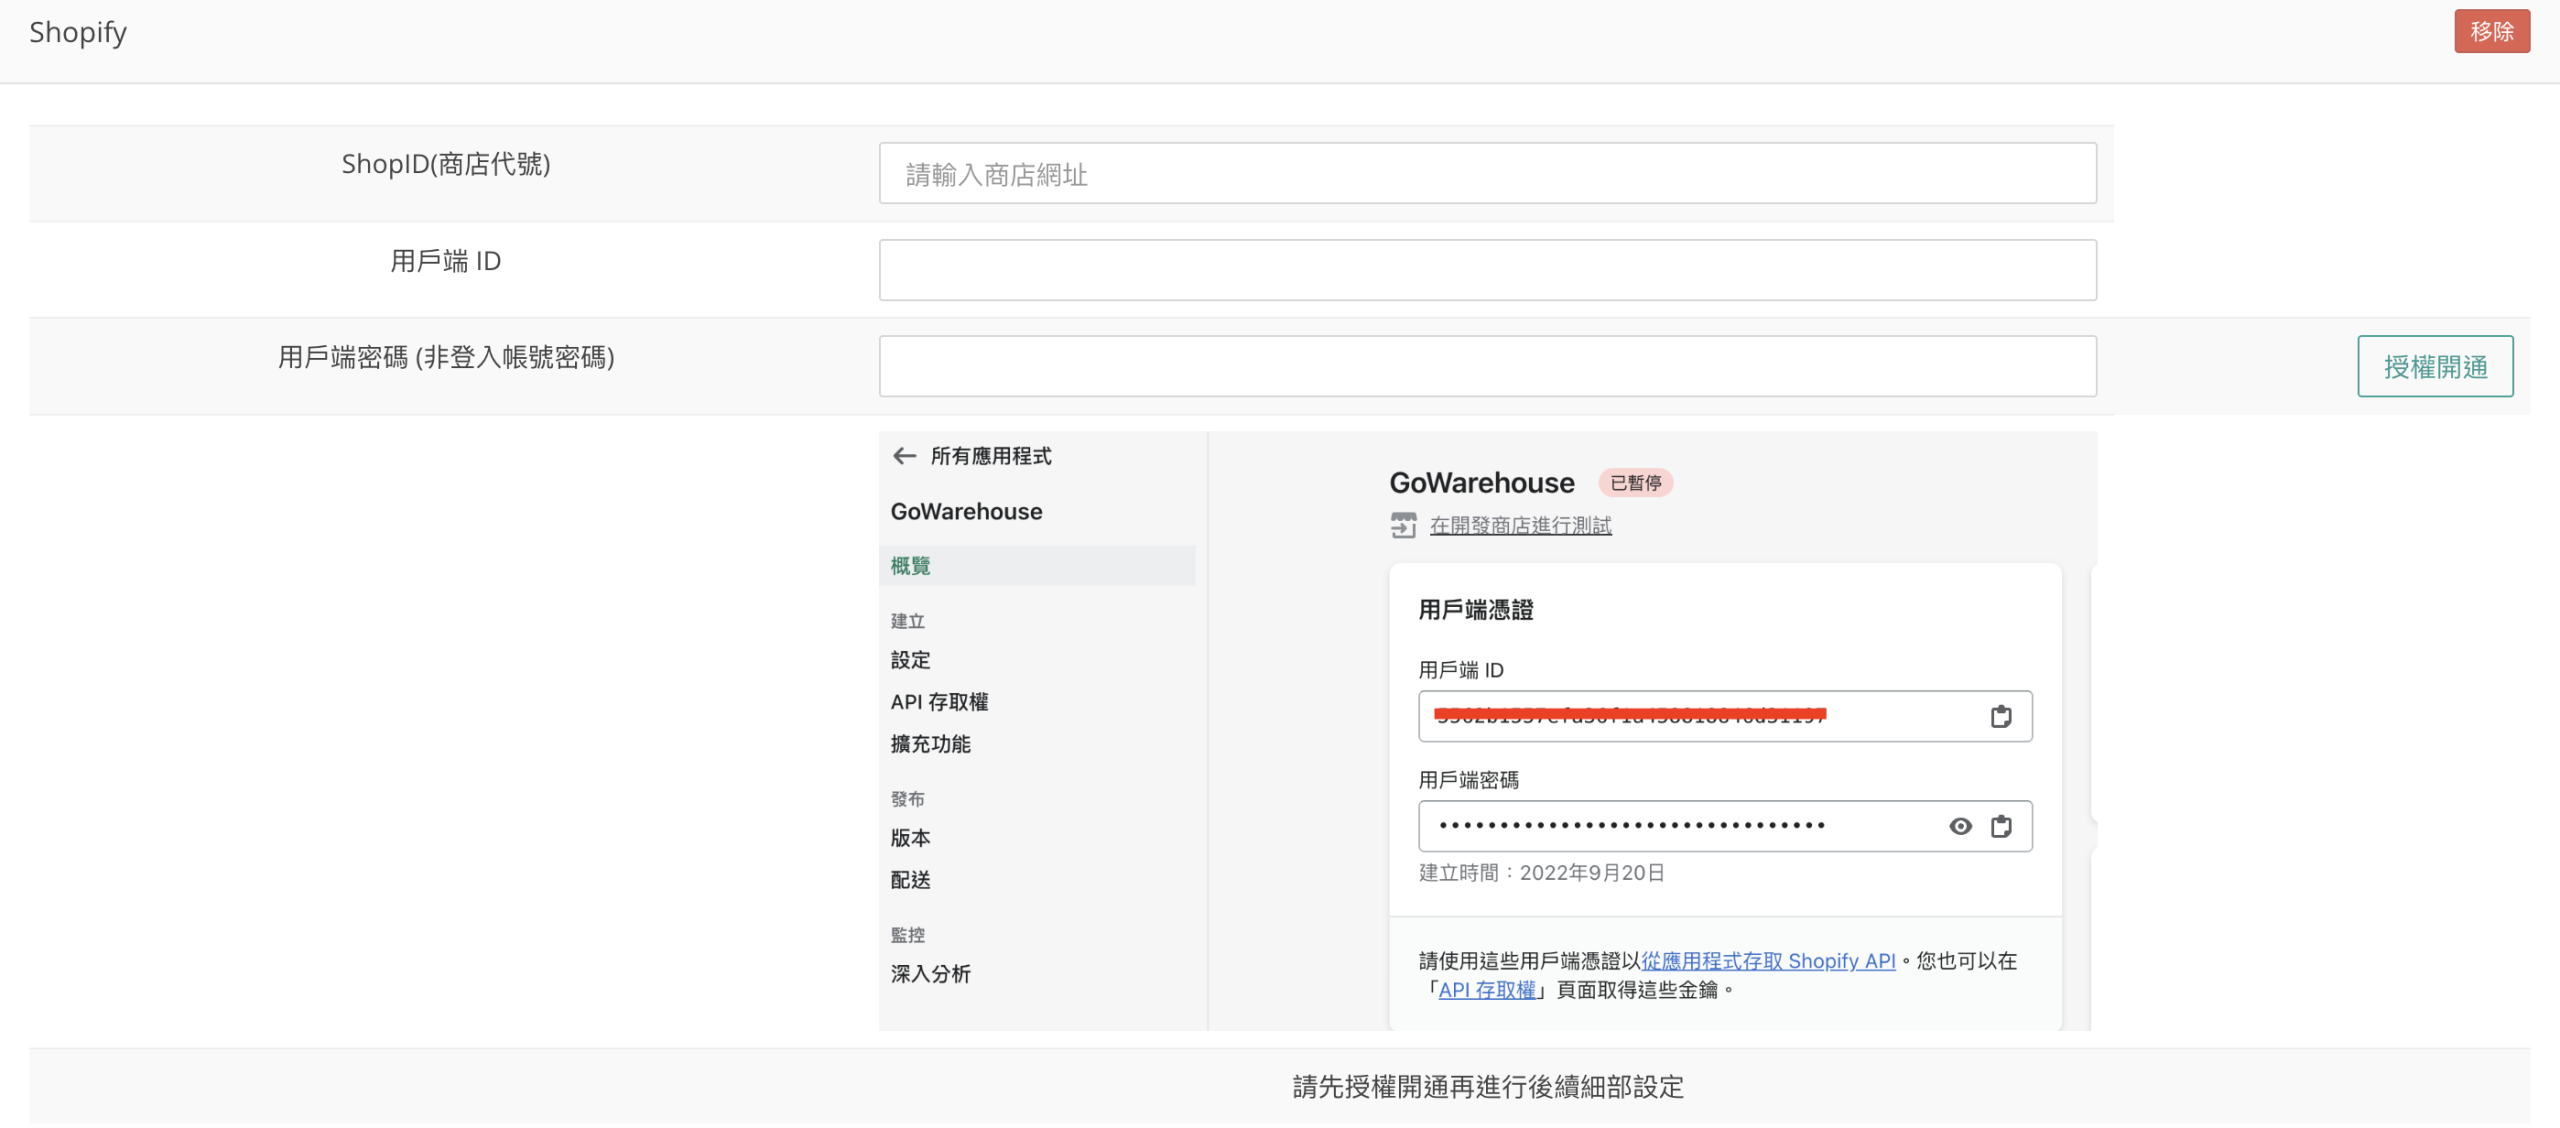Select 配送 in the sidebar

point(911,880)
